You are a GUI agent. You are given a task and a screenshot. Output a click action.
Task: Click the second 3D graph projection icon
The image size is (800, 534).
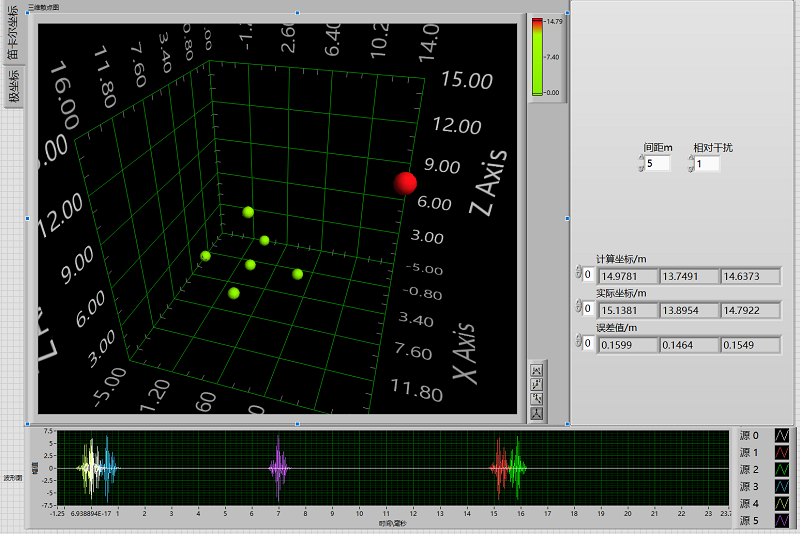(536, 385)
